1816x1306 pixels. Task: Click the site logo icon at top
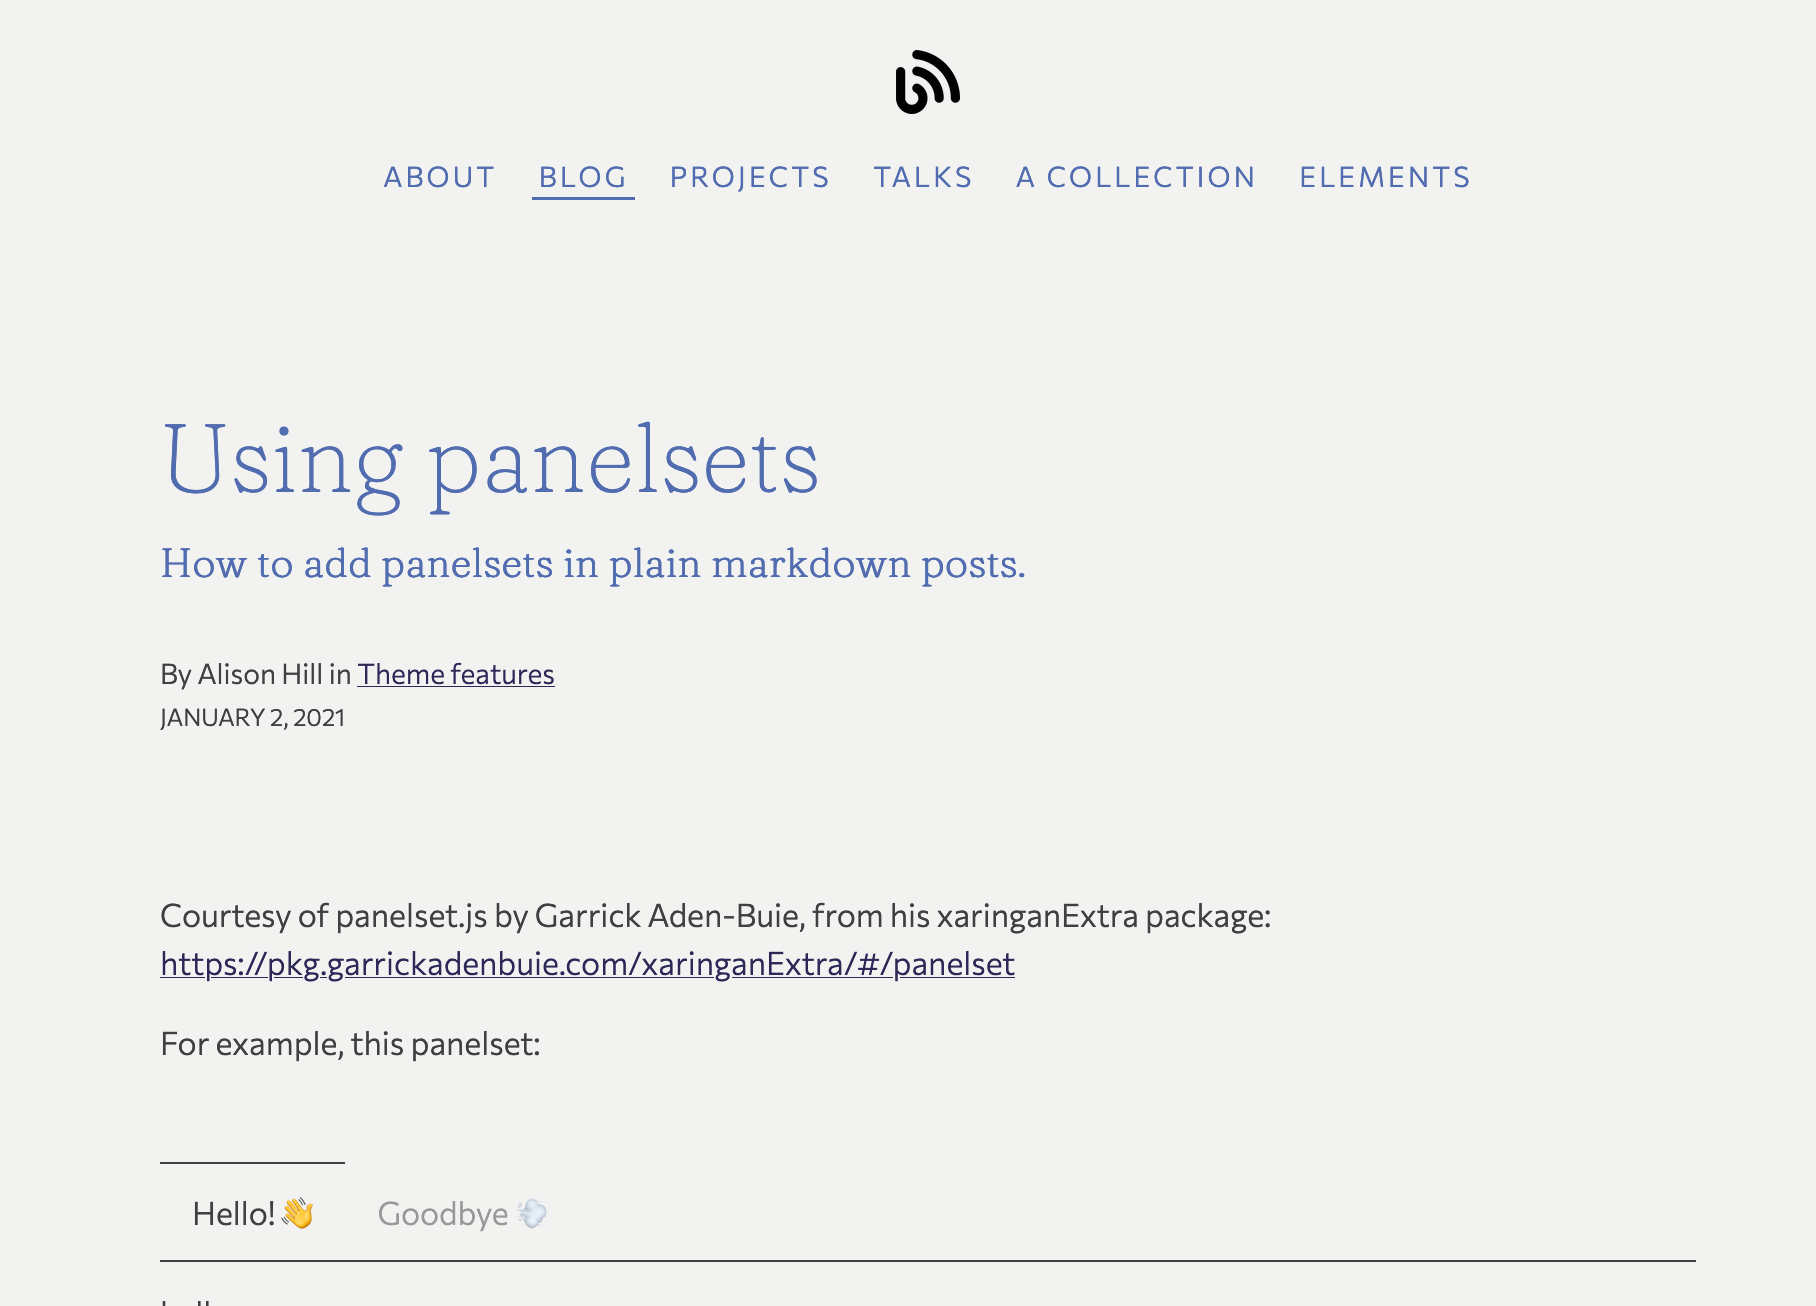pyautogui.click(x=927, y=82)
